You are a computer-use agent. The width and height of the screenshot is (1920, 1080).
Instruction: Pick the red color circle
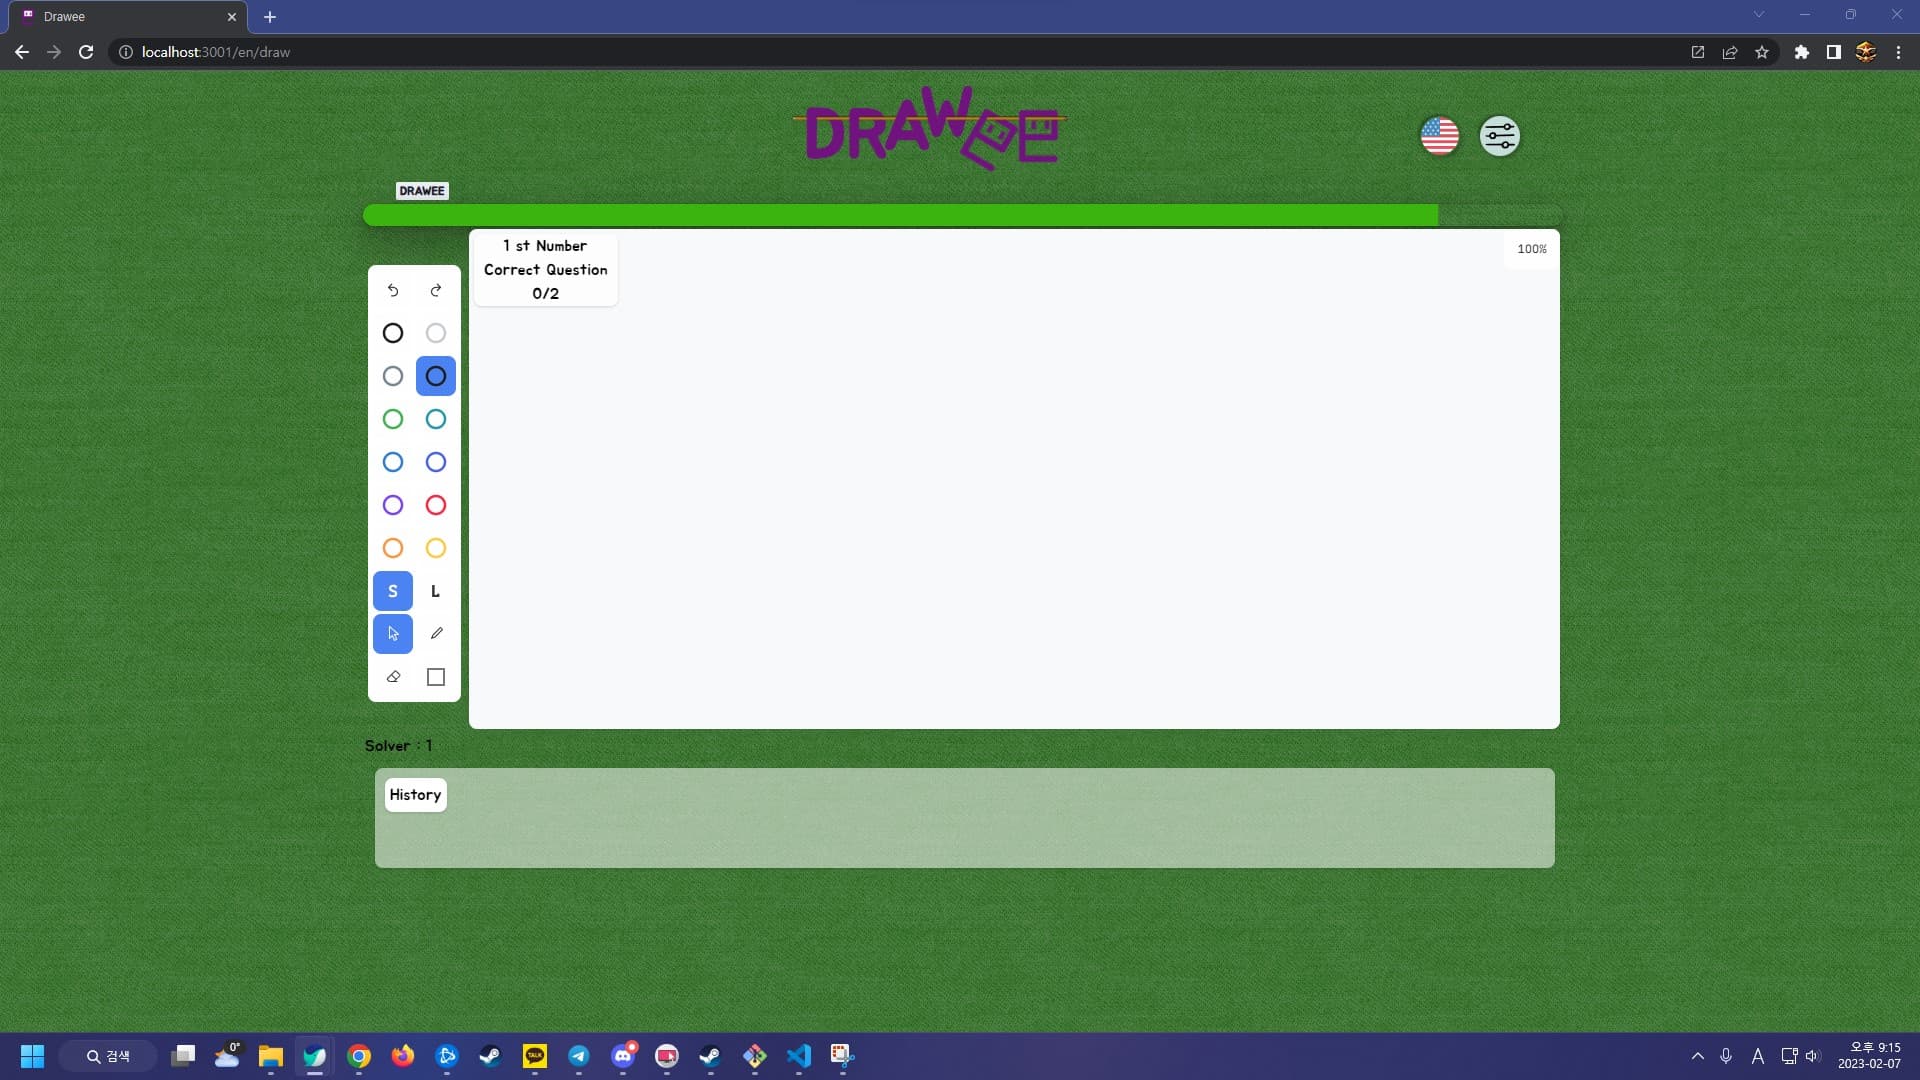tap(436, 505)
